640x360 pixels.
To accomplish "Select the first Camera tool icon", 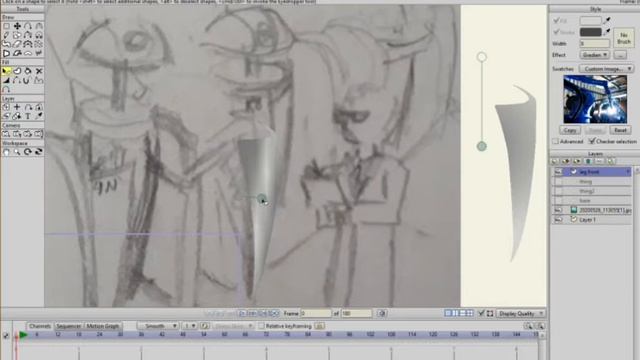I will (6, 134).
